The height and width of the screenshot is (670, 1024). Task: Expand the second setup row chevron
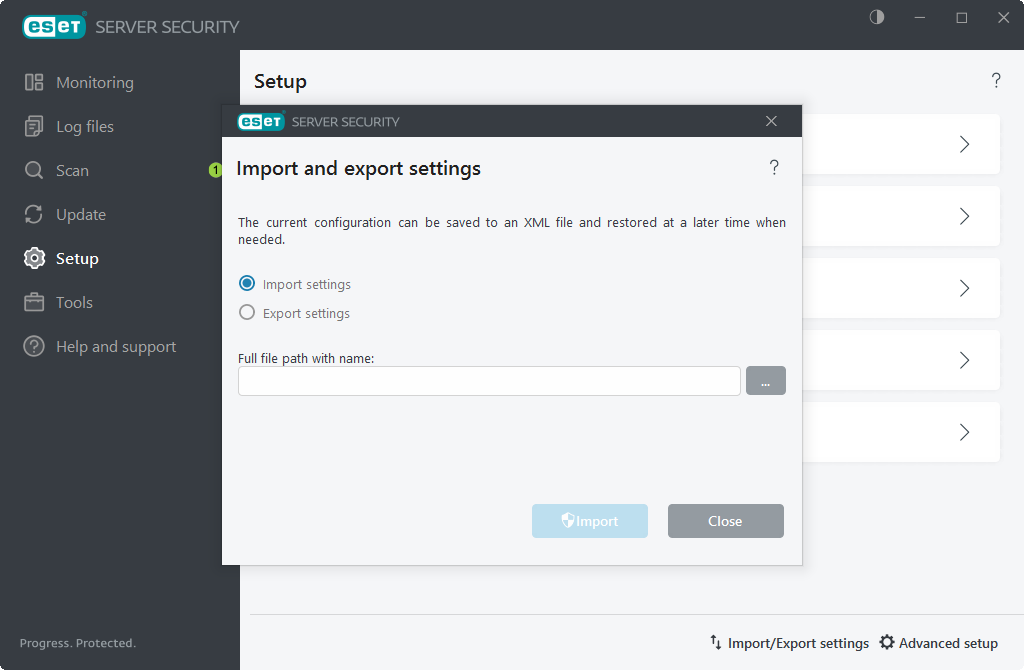click(x=964, y=216)
